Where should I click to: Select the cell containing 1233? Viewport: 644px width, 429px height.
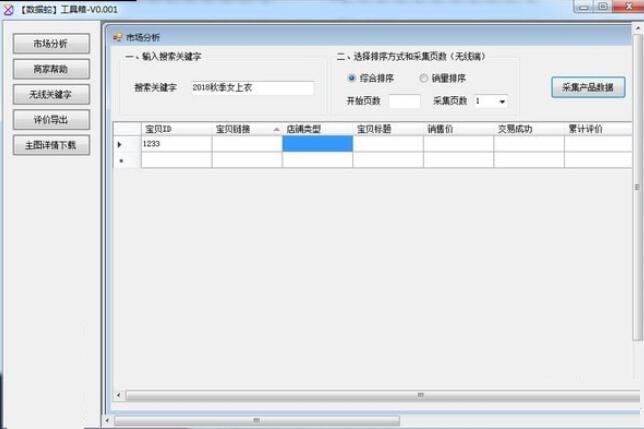[177, 144]
